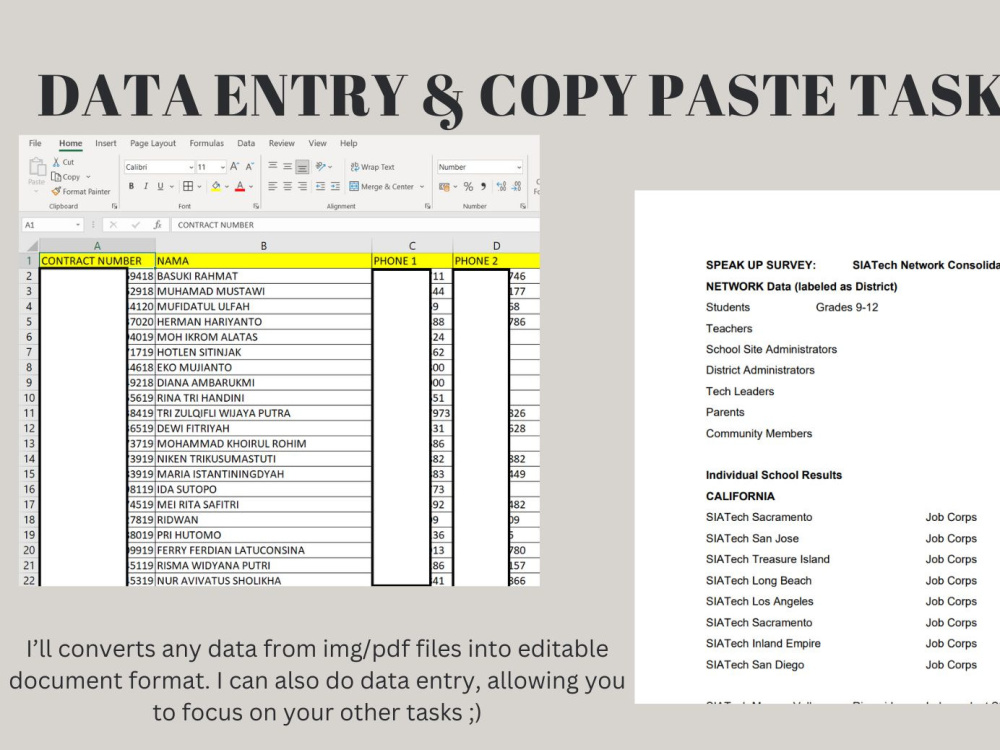Select Middle Align icon
Image resolution: width=1000 pixels, height=750 pixels.
click(288, 166)
